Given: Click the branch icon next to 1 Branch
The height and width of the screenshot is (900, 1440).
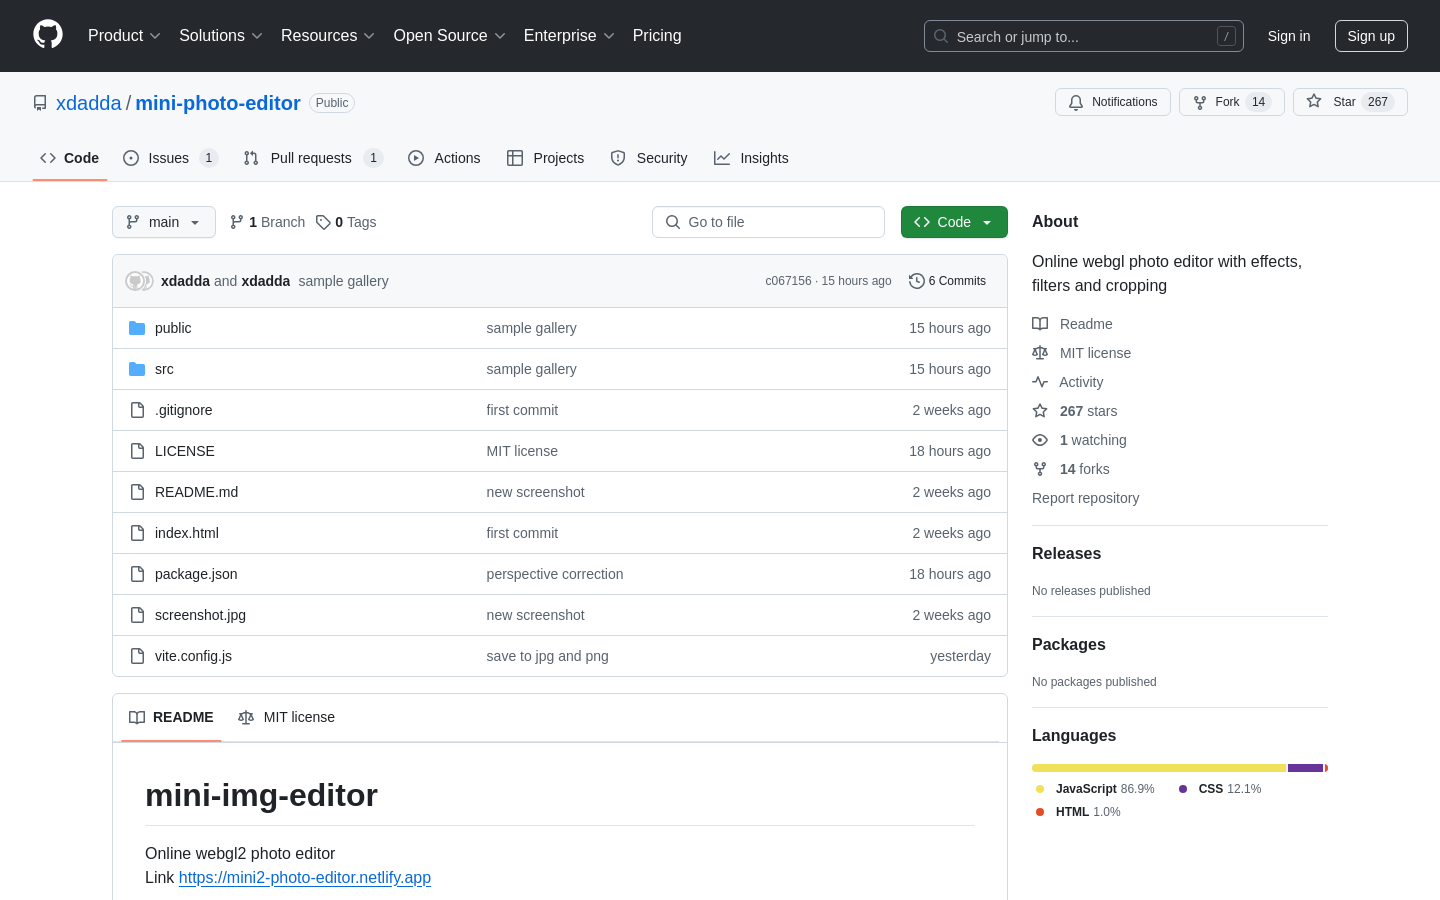Looking at the screenshot, I should 237,222.
